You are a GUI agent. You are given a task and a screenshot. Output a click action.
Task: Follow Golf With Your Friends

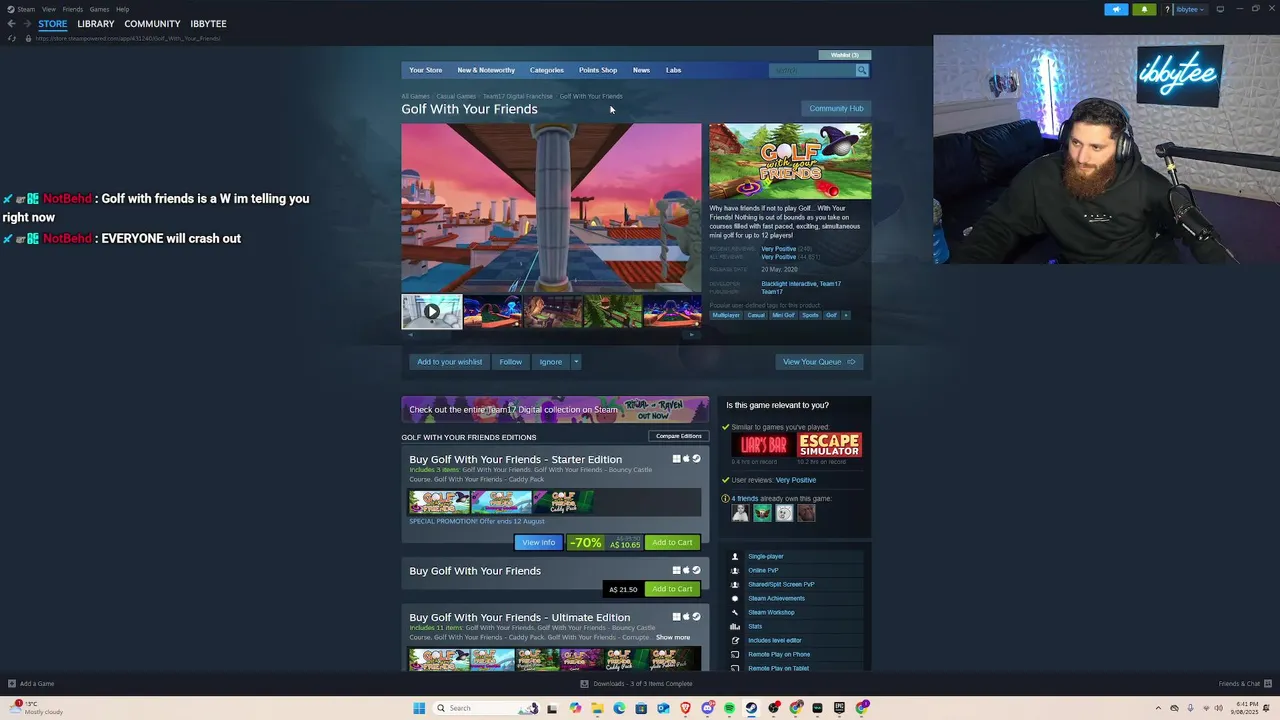coord(510,362)
